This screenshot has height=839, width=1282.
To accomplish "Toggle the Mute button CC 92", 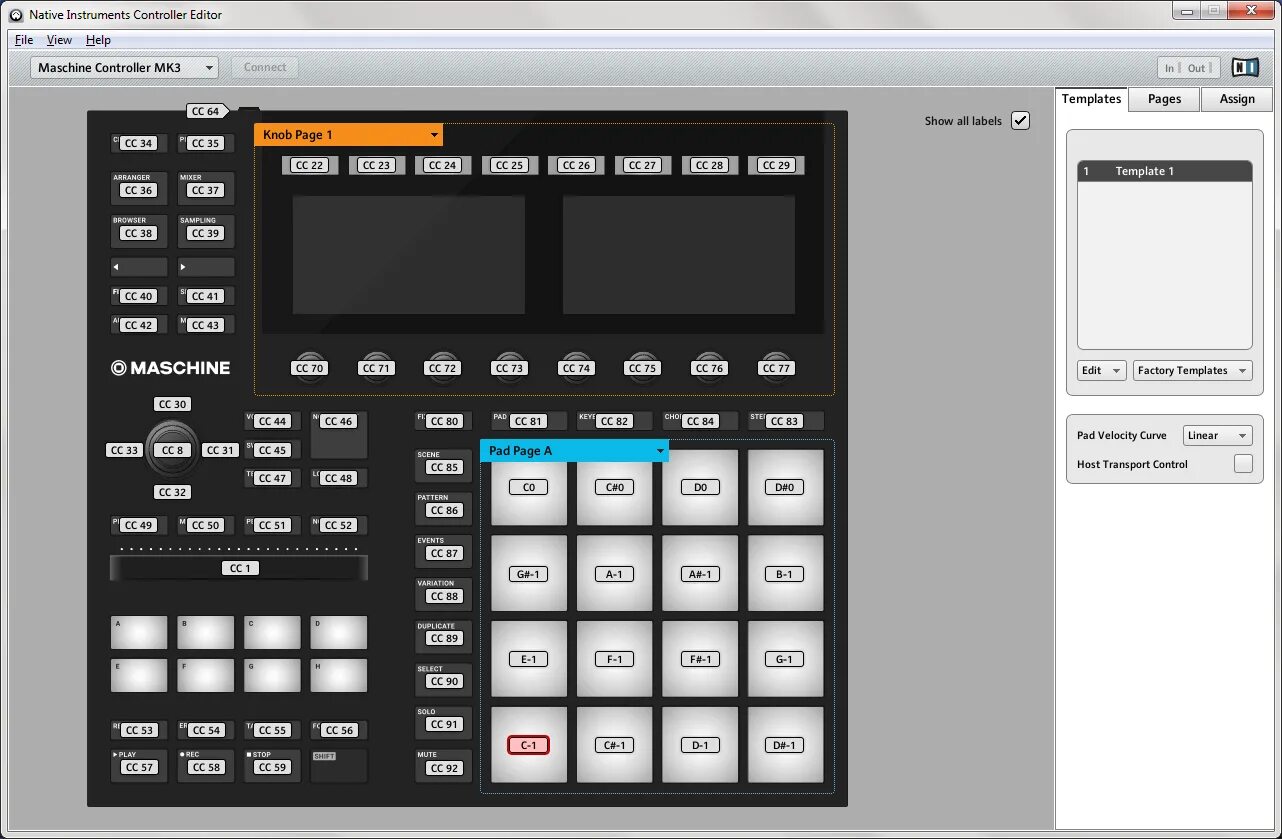I will [443, 765].
